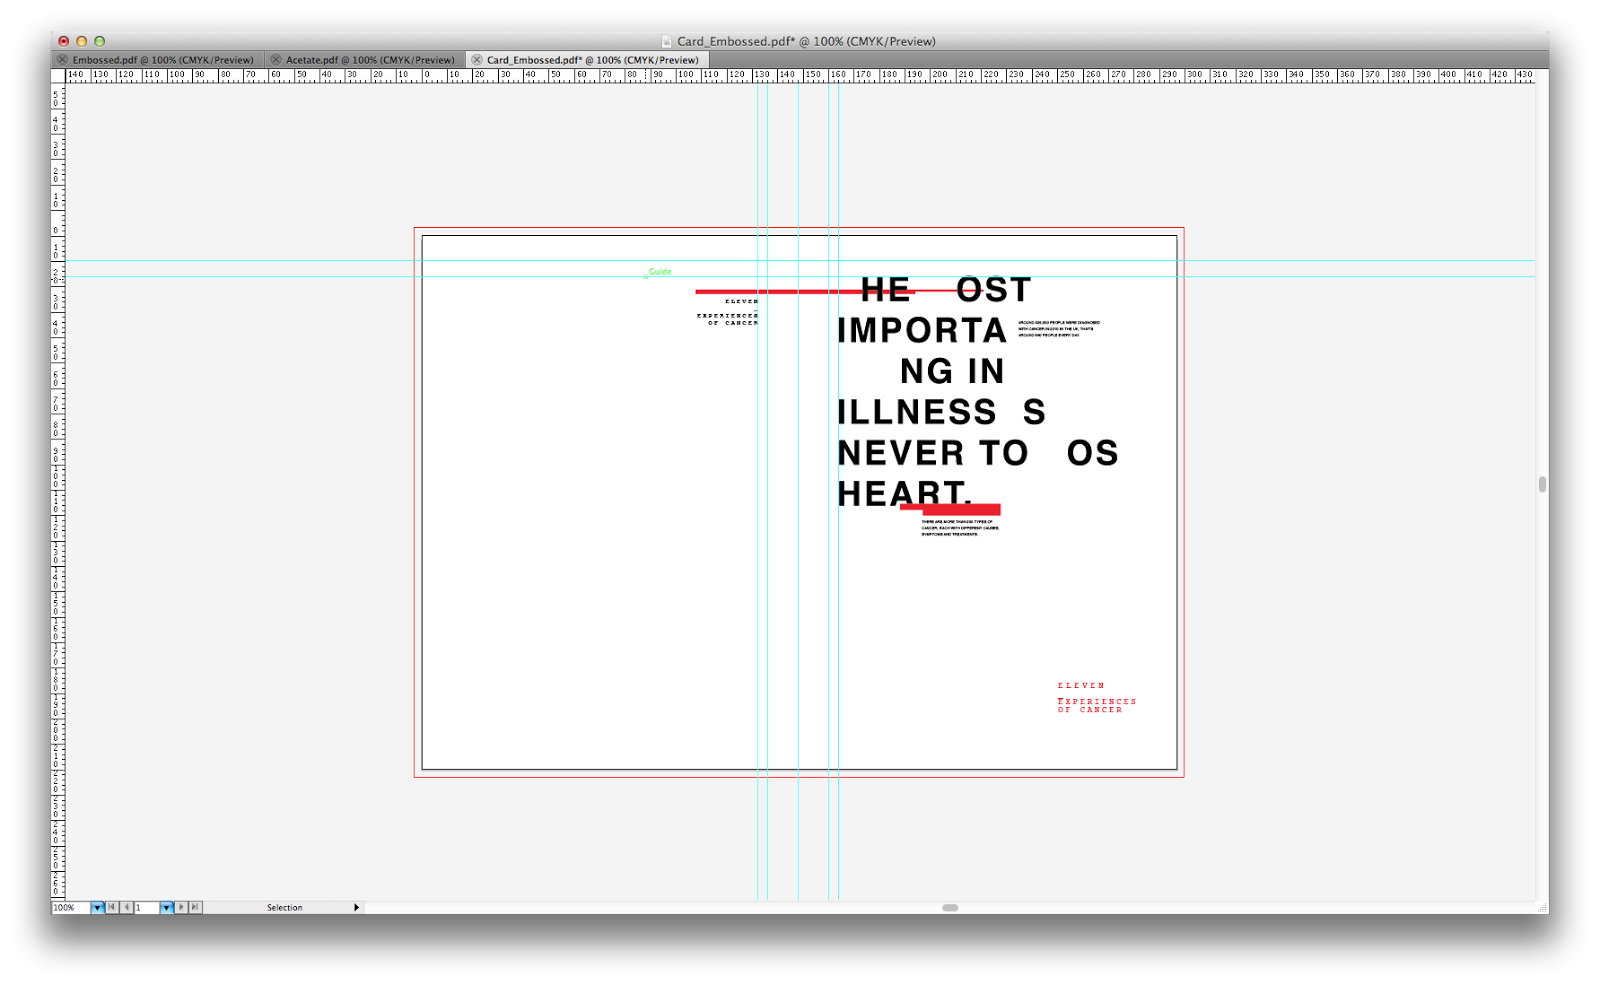Click the close icon on Card_Embossed.pdf tab
Viewport: 1600px width, 985px height.
pos(478,60)
